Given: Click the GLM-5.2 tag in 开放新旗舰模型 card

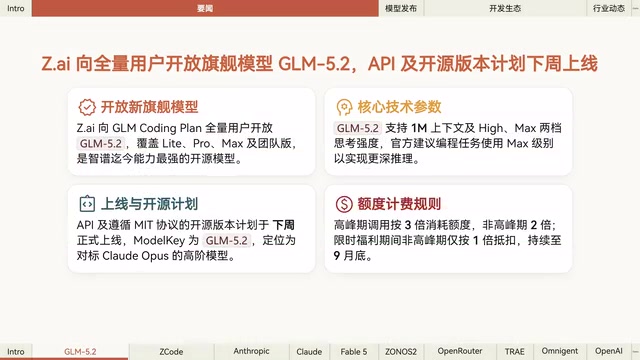Looking at the screenshot, I should click(x=100, y=144).
